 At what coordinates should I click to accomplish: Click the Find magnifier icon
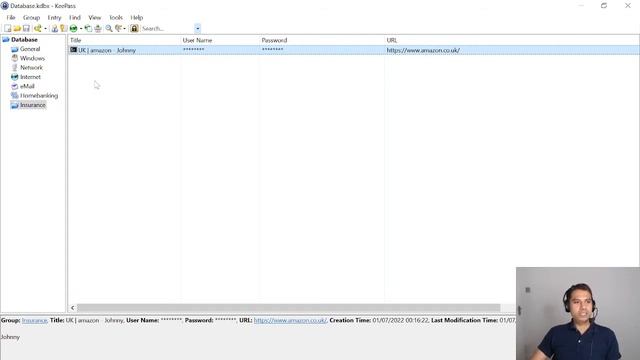(109, 28)
